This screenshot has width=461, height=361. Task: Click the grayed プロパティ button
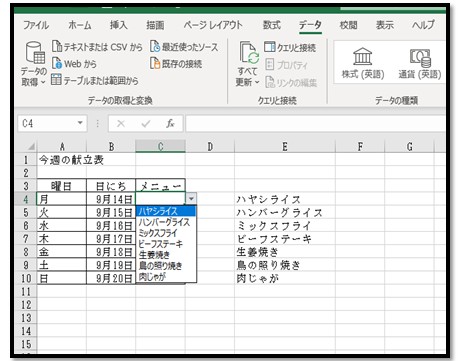(x=286, y=65)
